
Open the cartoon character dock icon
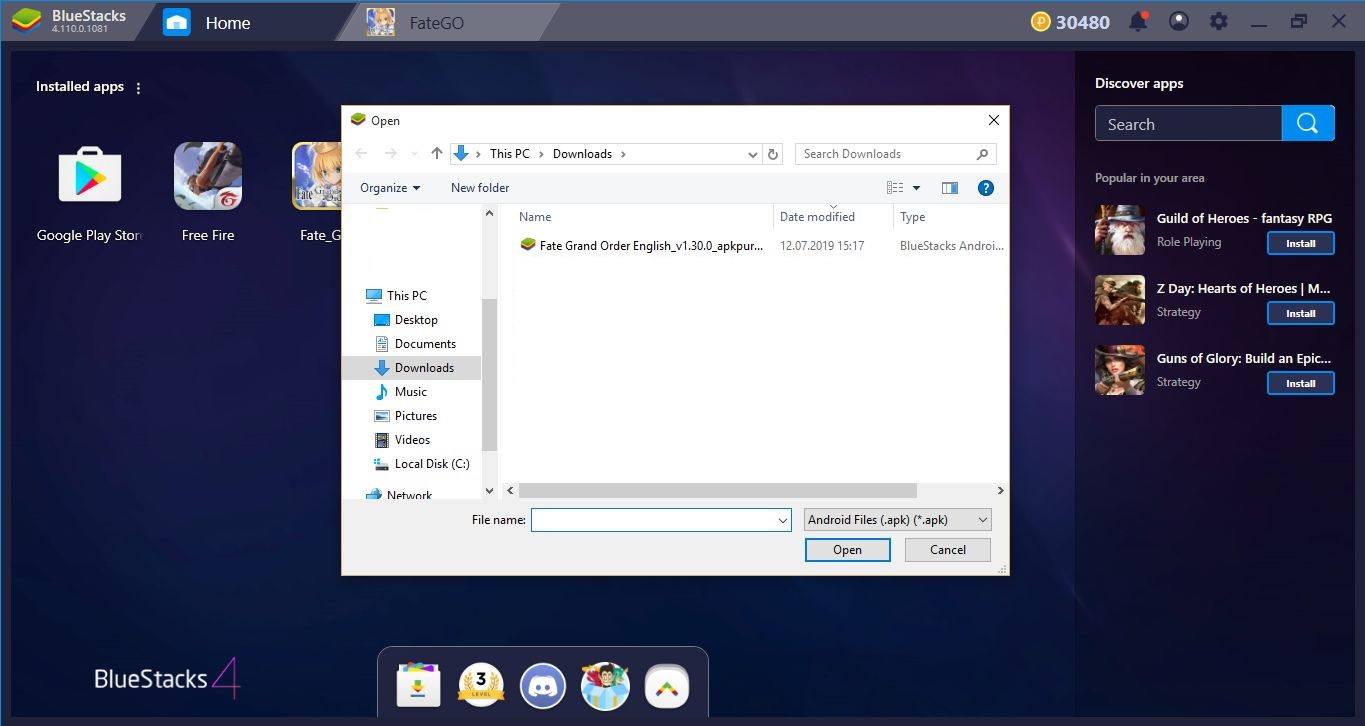[x=605, y=686]
